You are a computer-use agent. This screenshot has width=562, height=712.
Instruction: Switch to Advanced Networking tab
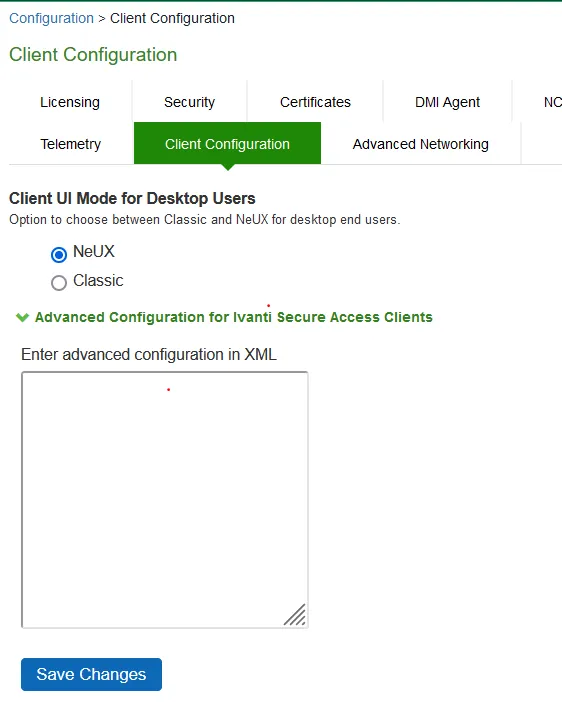pos(420,144)
